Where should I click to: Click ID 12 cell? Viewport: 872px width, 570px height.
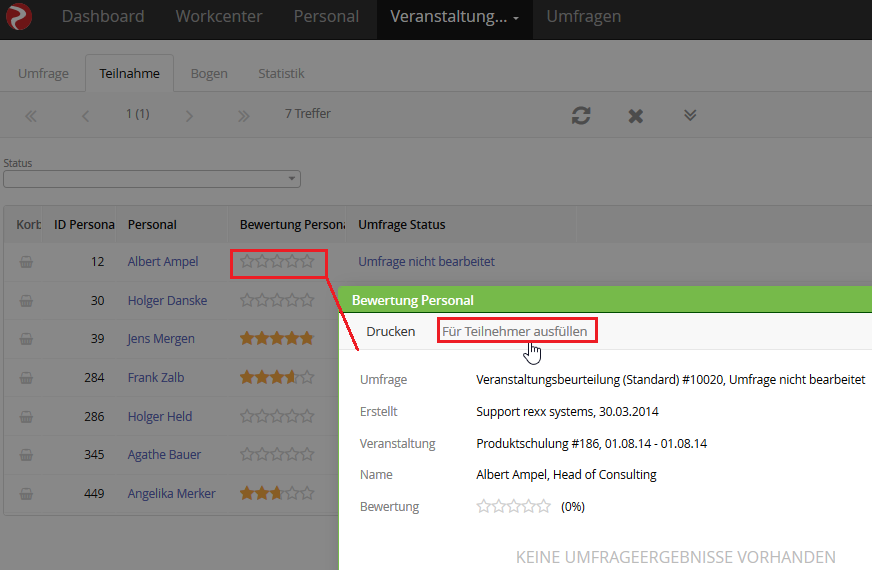coord(97,261)
